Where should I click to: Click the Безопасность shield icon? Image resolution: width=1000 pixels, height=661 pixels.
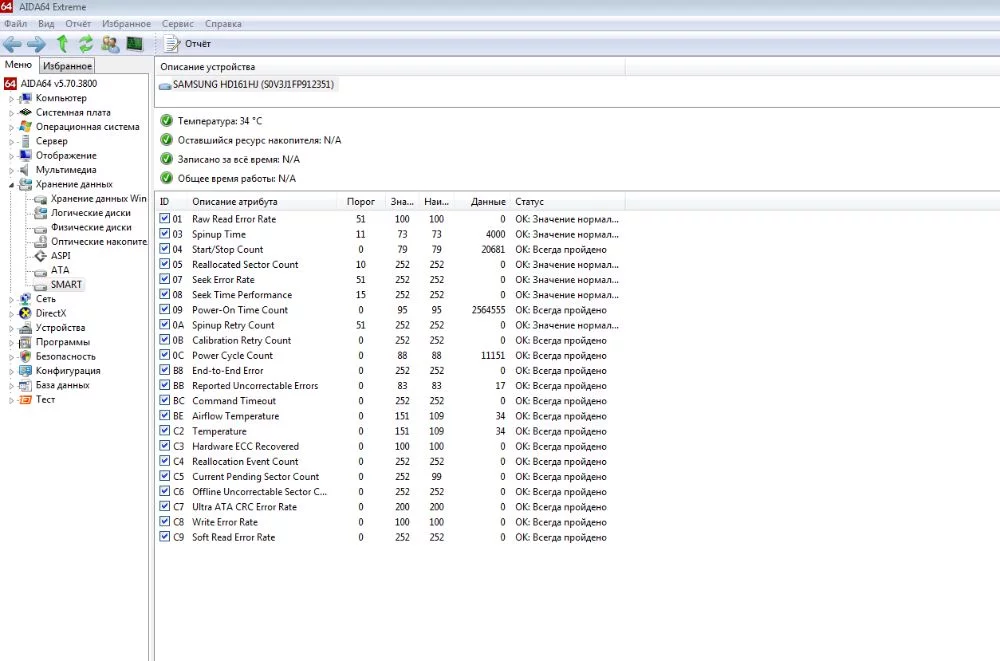(26, 357)
